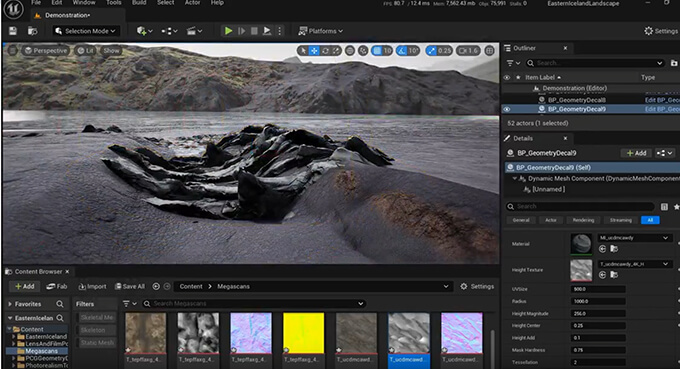Click the Outliner search field
The width and height of the screenshot is (680, 369).
(595, 63)
